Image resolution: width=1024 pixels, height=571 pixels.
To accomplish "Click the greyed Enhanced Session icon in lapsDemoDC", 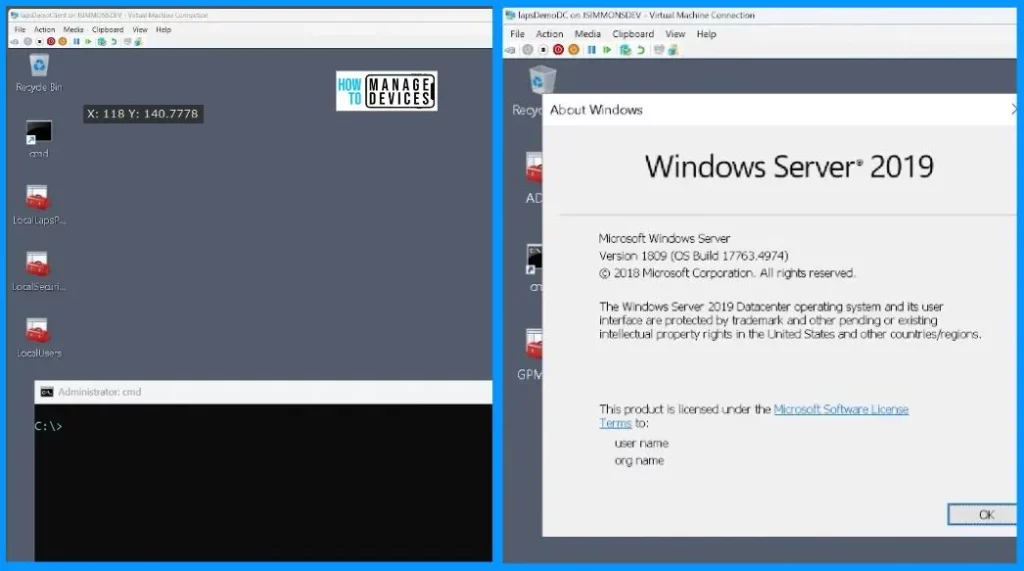I will coord(659,50).
